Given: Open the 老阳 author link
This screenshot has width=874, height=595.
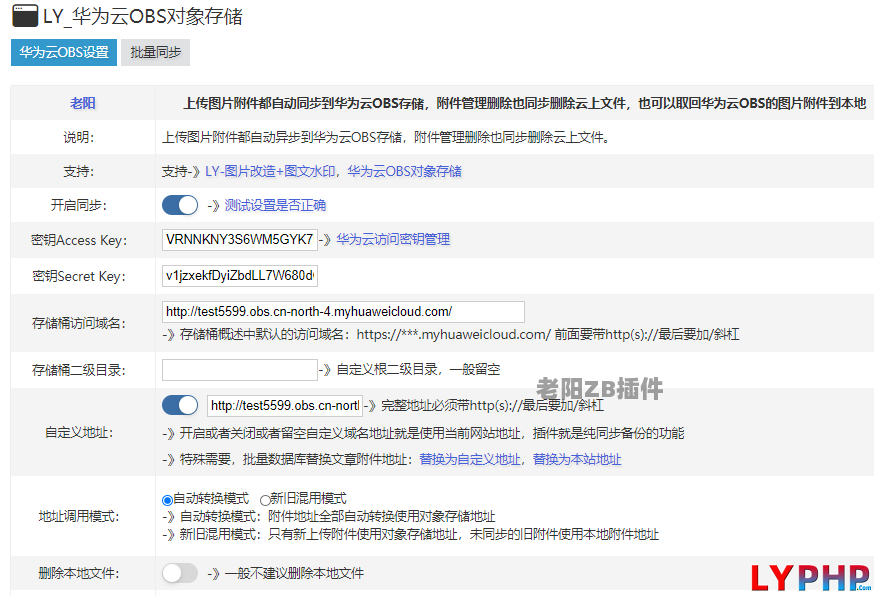Looking at the screenshot, I should click(x=82, y=103).
